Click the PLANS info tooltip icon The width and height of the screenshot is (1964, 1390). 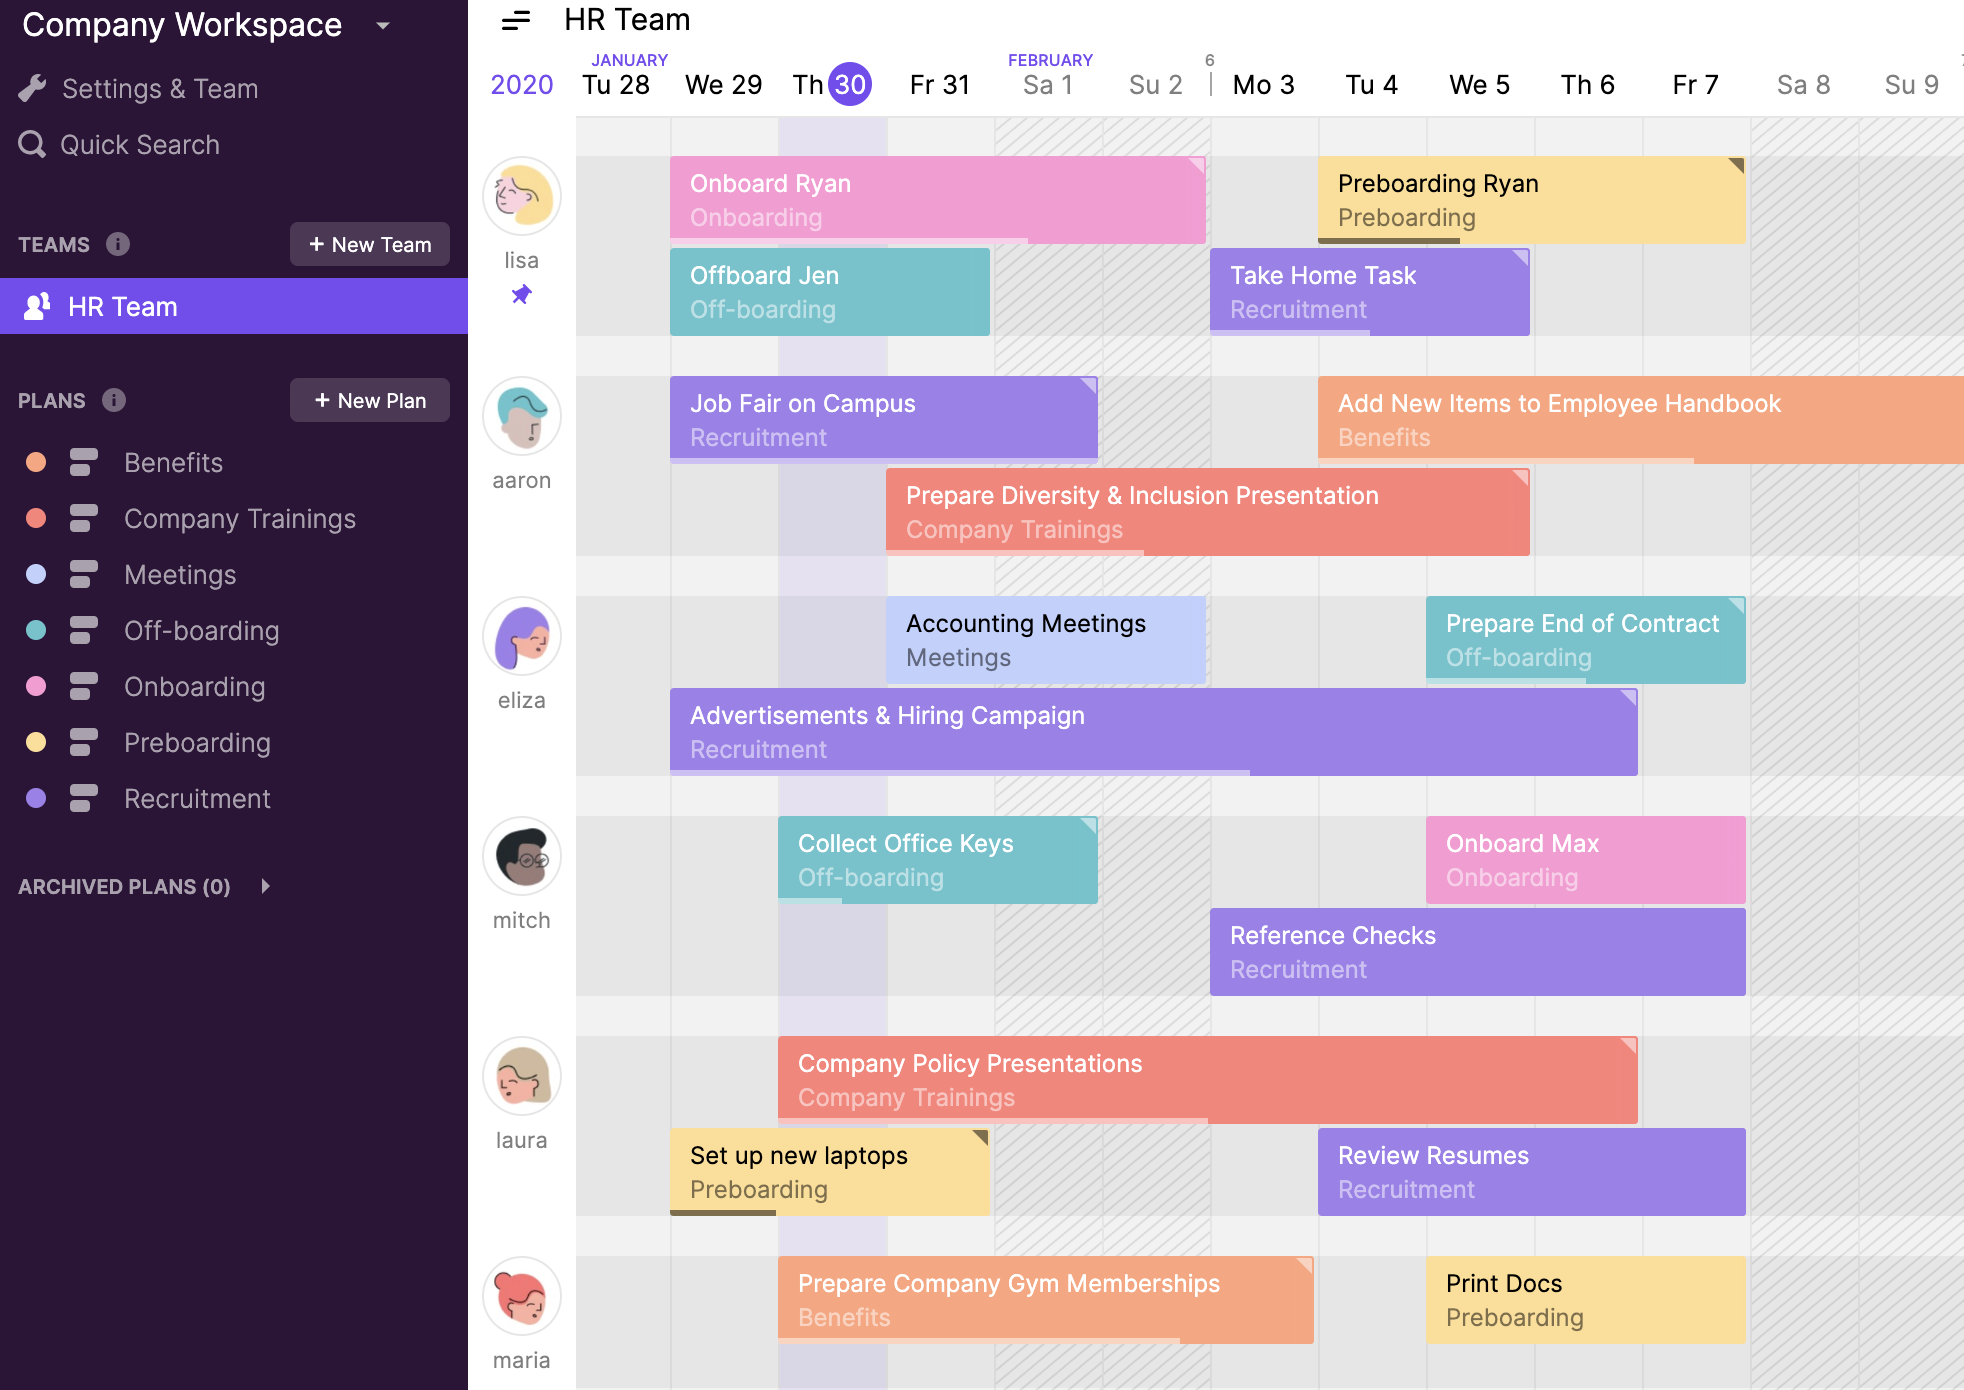113,400
